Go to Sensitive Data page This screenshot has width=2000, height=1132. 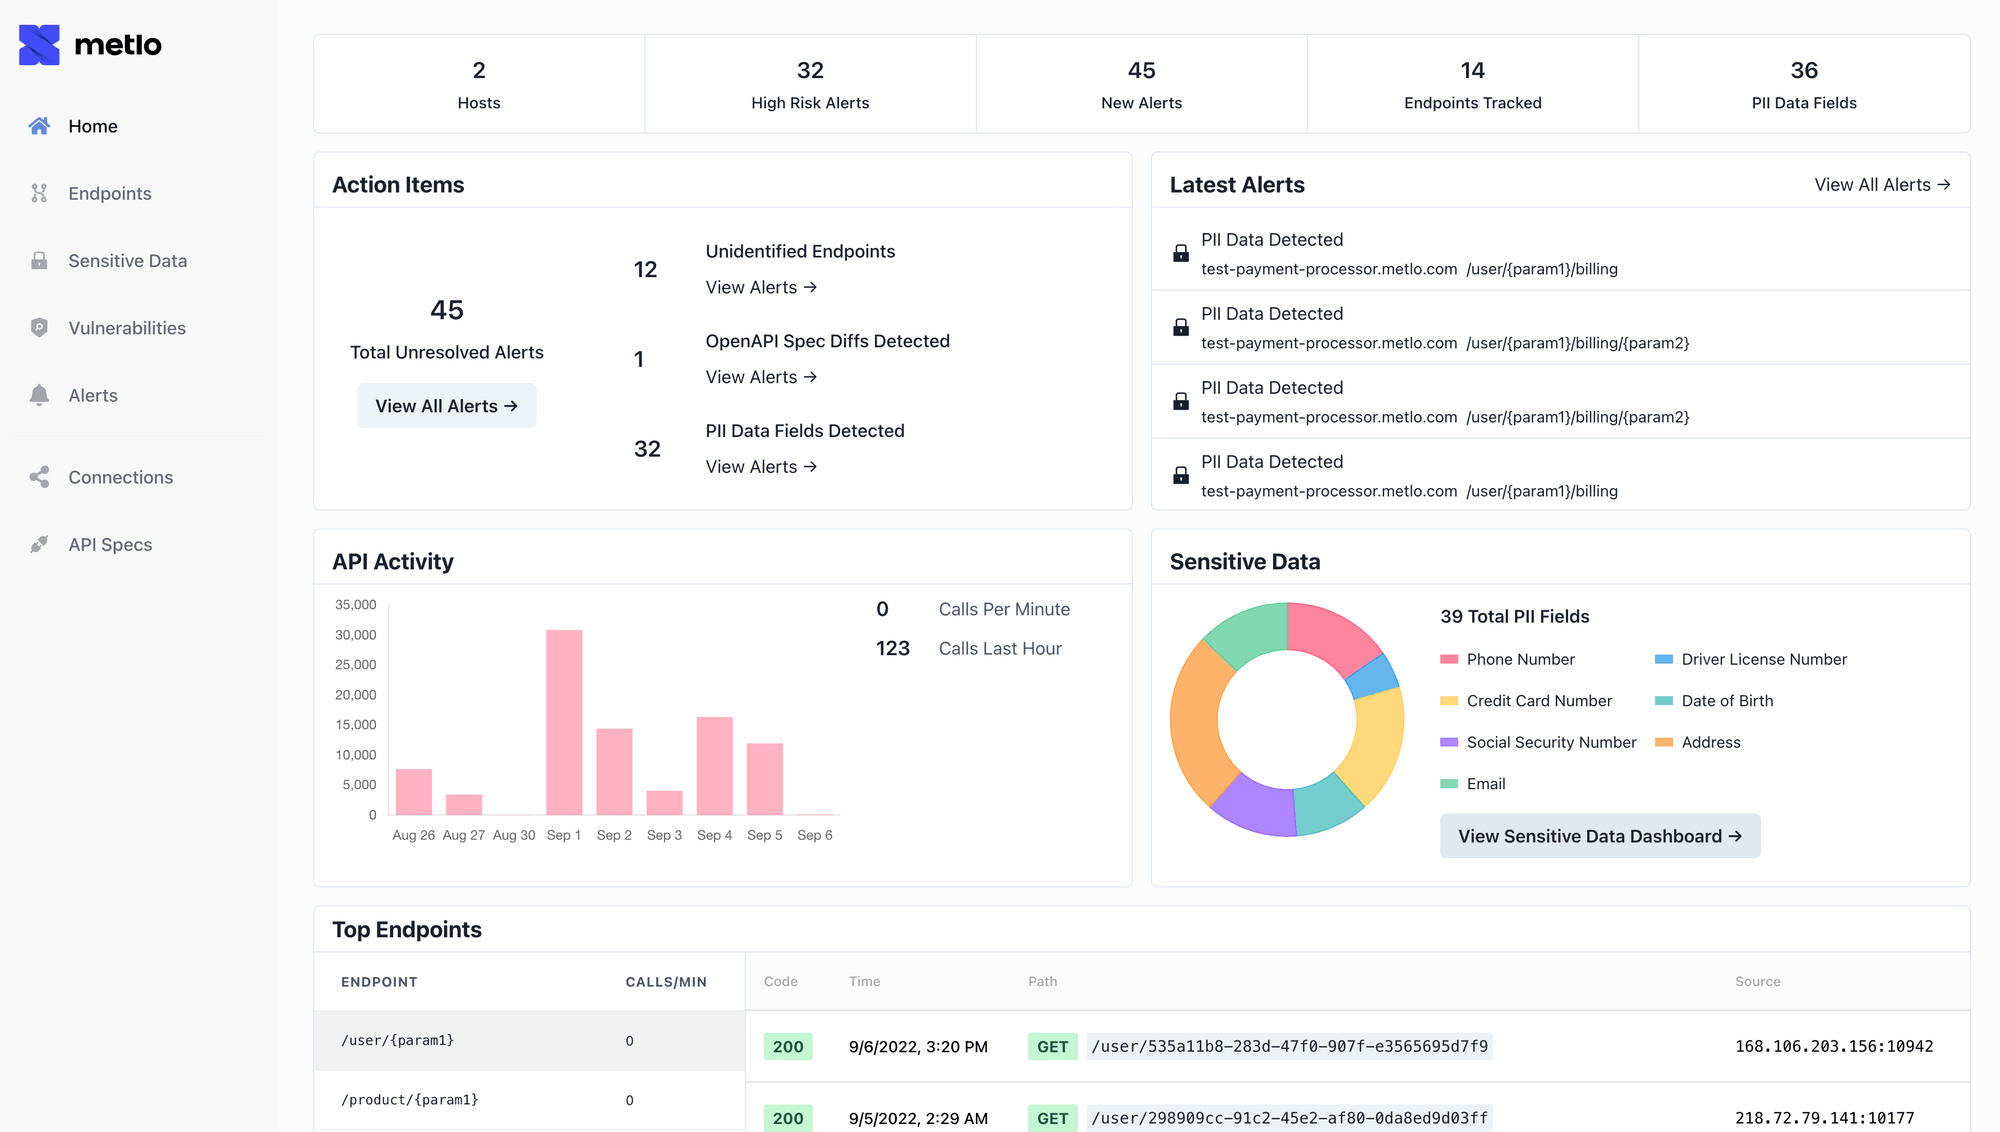[127, 261]
